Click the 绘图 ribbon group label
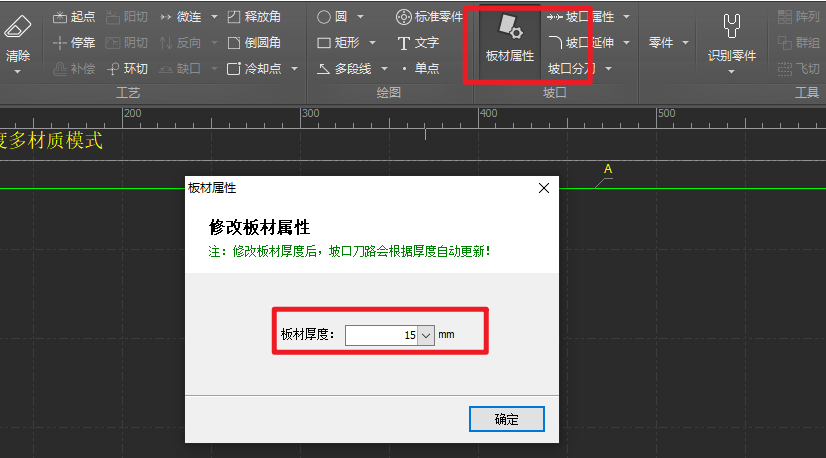Image resolution: width=826 pixels, height=458 pixels. click(389, 93)
